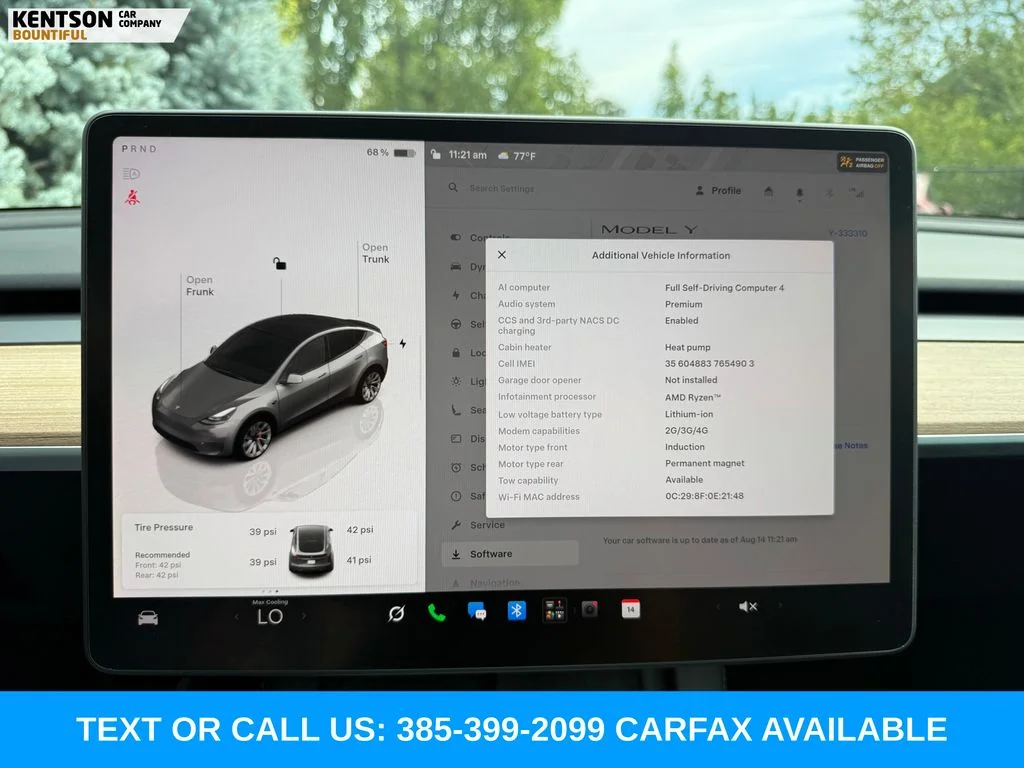Tap the red seatbelt warning icon

(x=132, y=197)
